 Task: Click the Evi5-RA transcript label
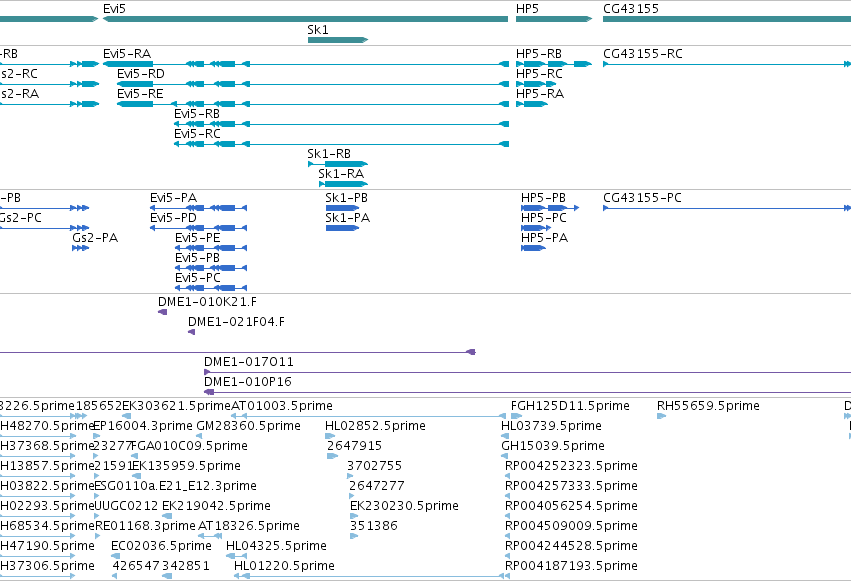(127, 54)
